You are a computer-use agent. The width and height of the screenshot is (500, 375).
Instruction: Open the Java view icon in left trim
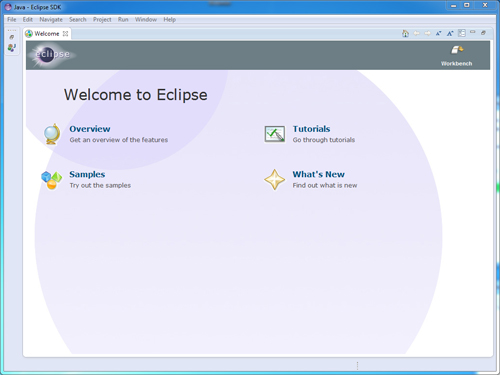point(12,48)
